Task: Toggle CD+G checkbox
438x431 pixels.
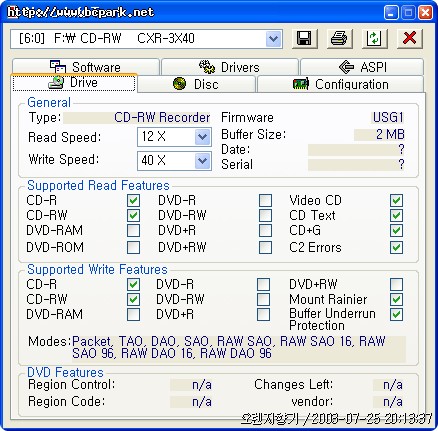Action: [x=397, y=231]
